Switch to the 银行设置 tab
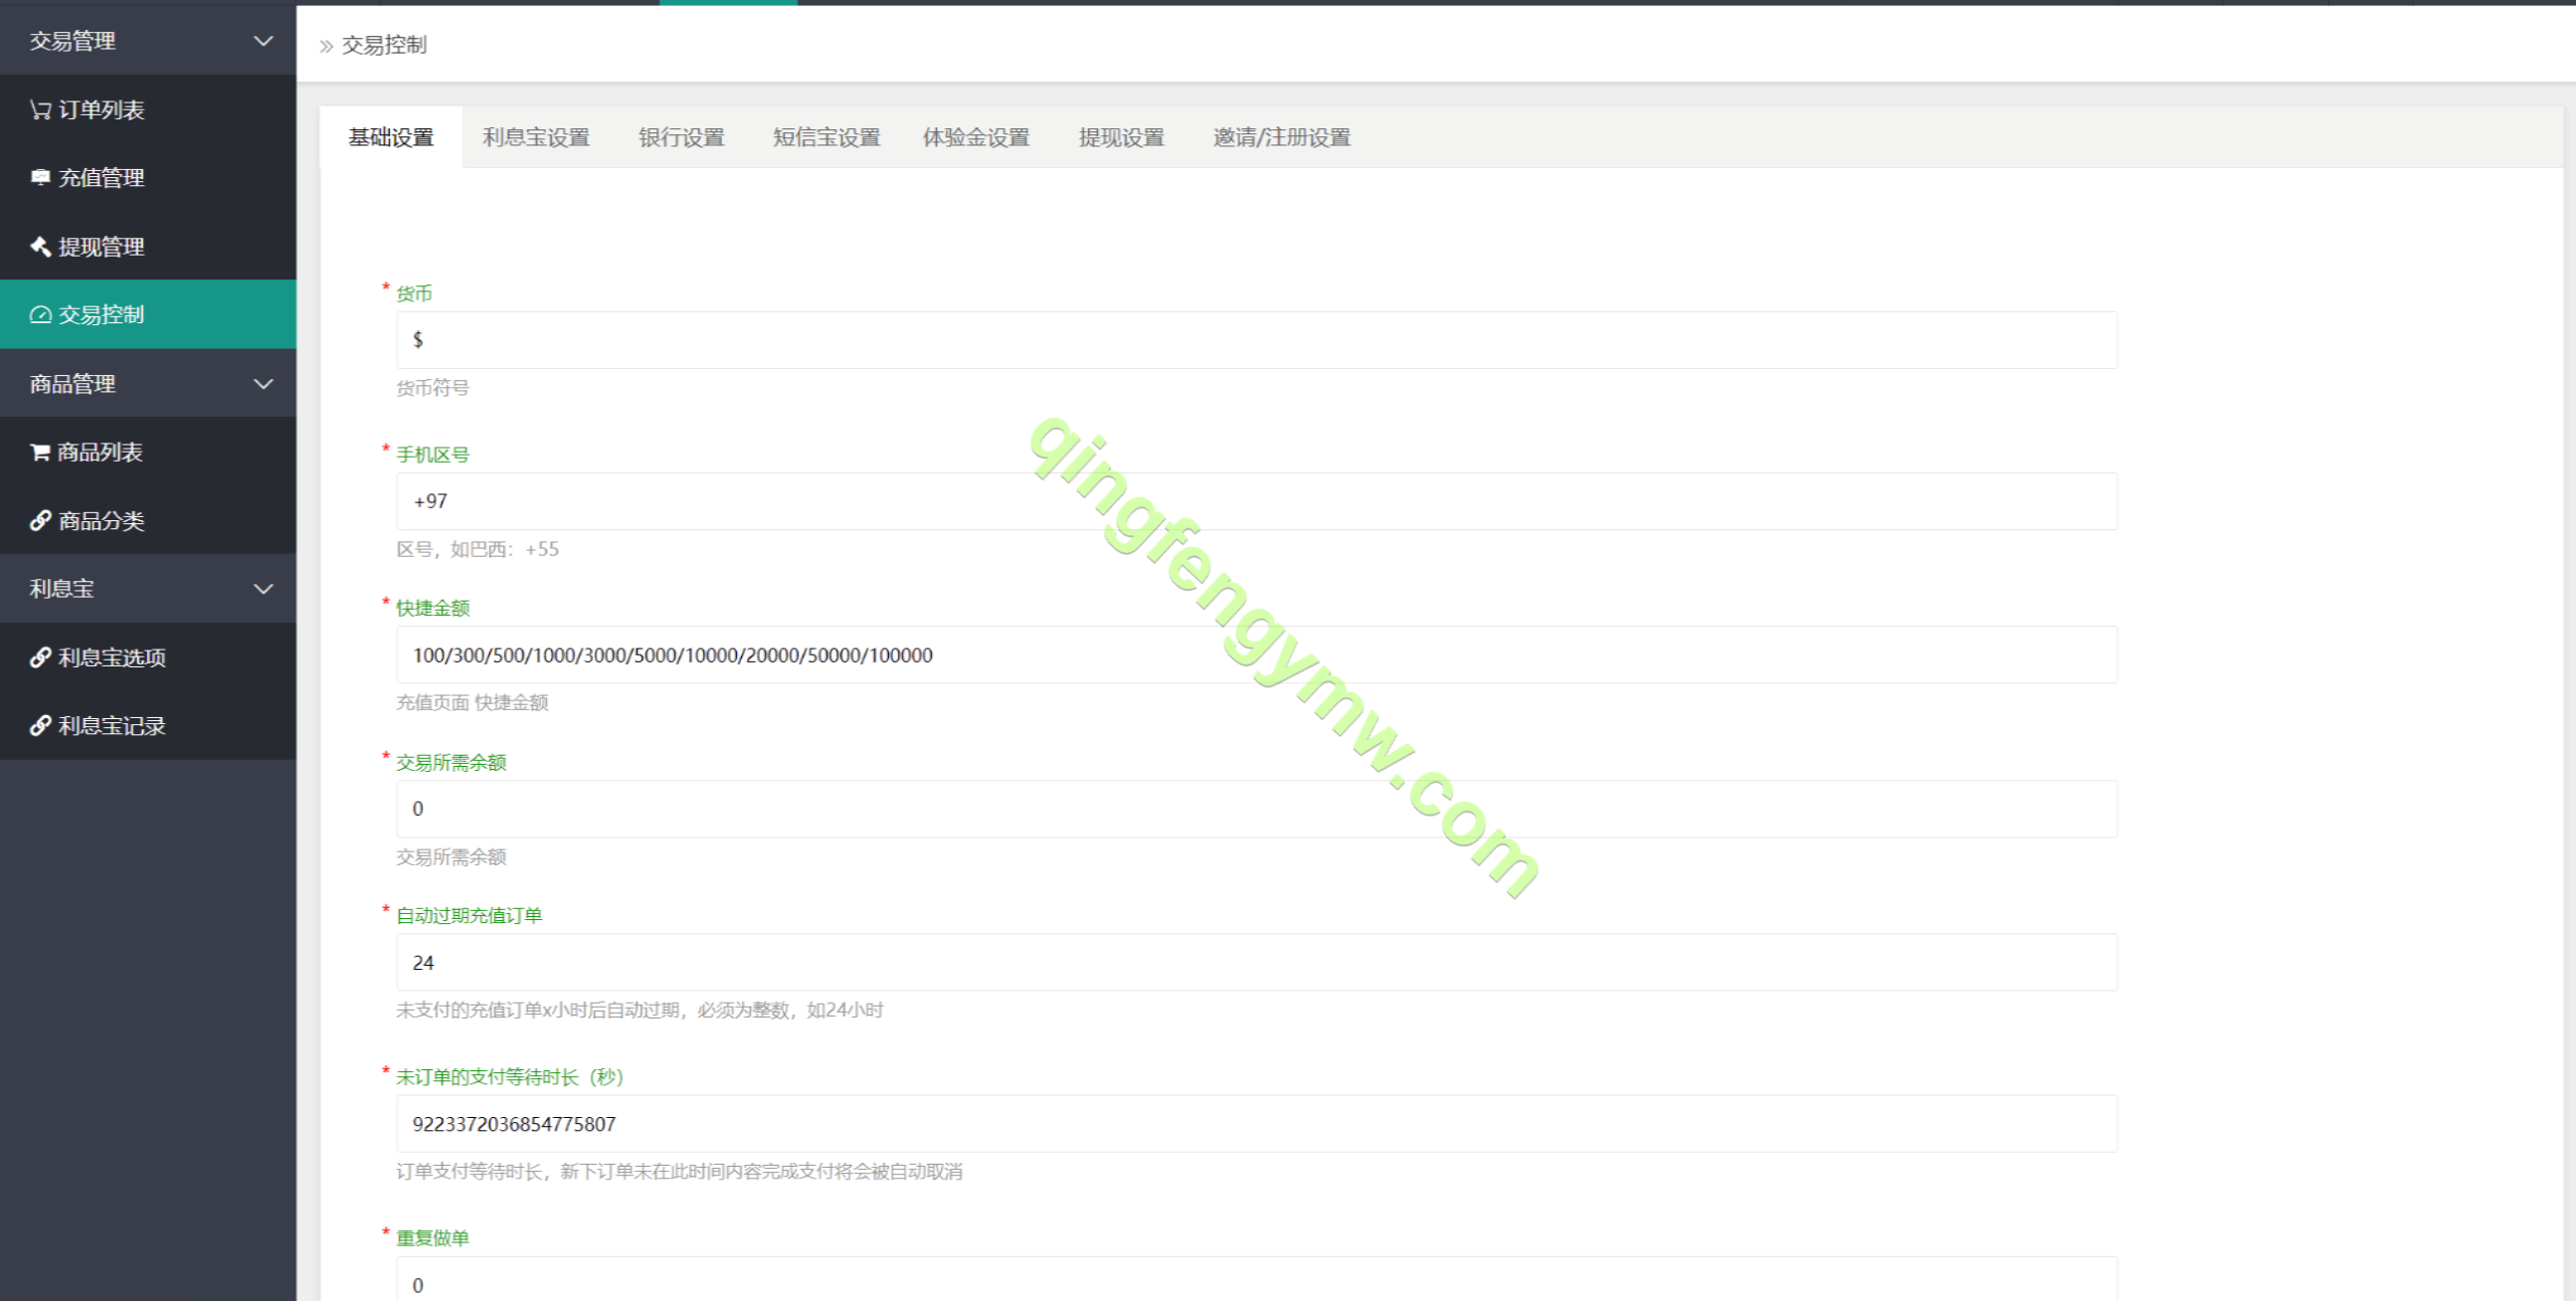This screenshot has width=2576, height=1301. tap(682, 137)
